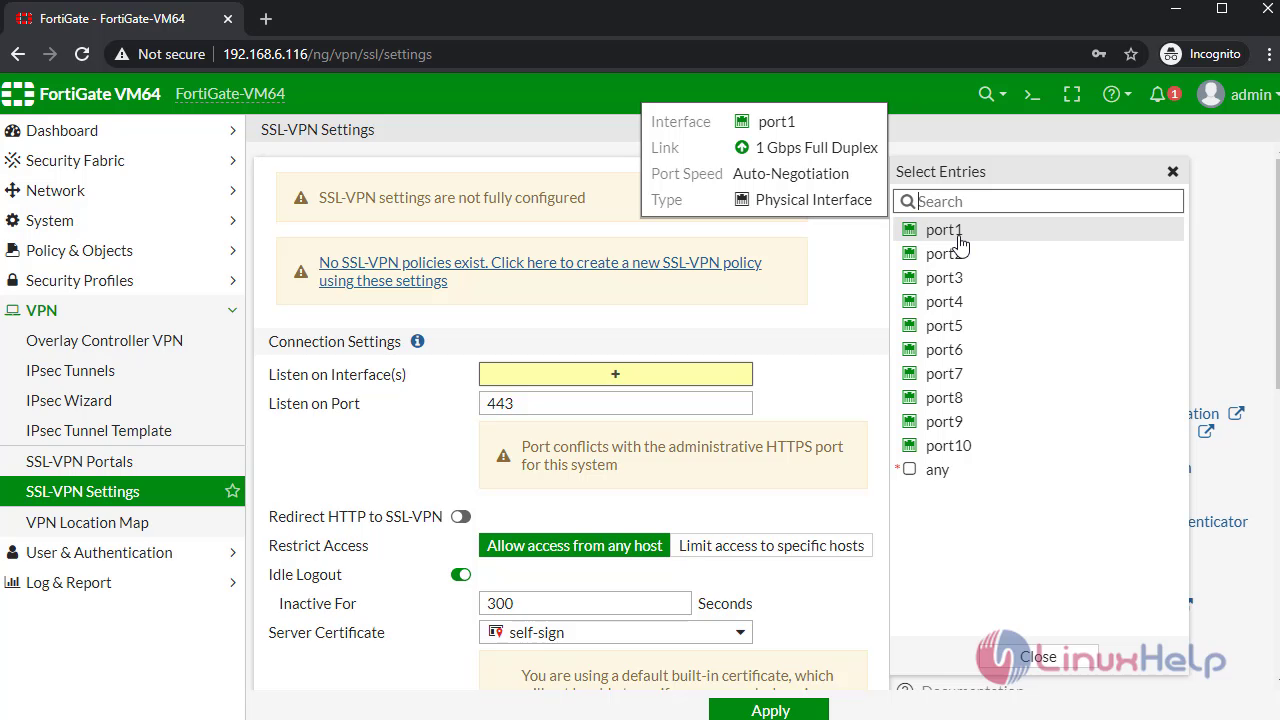Image resolution: width=1280 pixels, height=720 pixels.
Task: Click the password key icon in address bar
Action: pyautogui.click(x=1098, y=54)
